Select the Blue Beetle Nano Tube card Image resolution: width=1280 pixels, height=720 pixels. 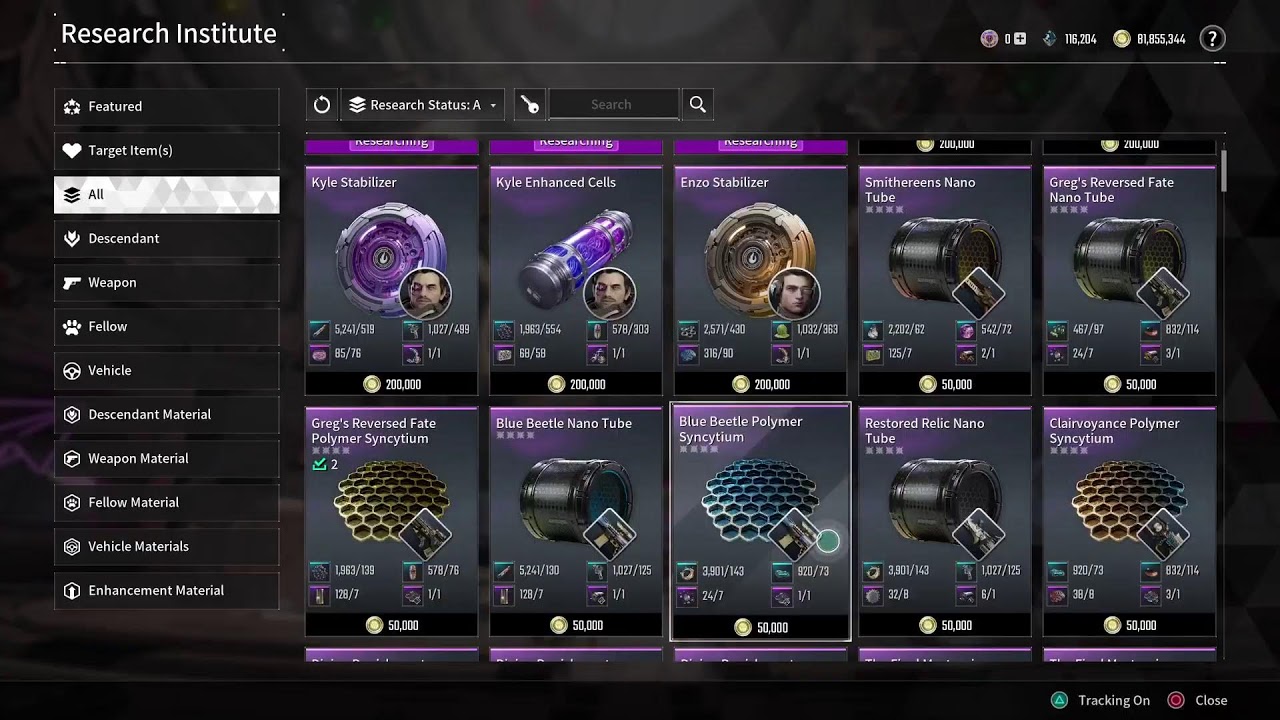tap(576, 522)
